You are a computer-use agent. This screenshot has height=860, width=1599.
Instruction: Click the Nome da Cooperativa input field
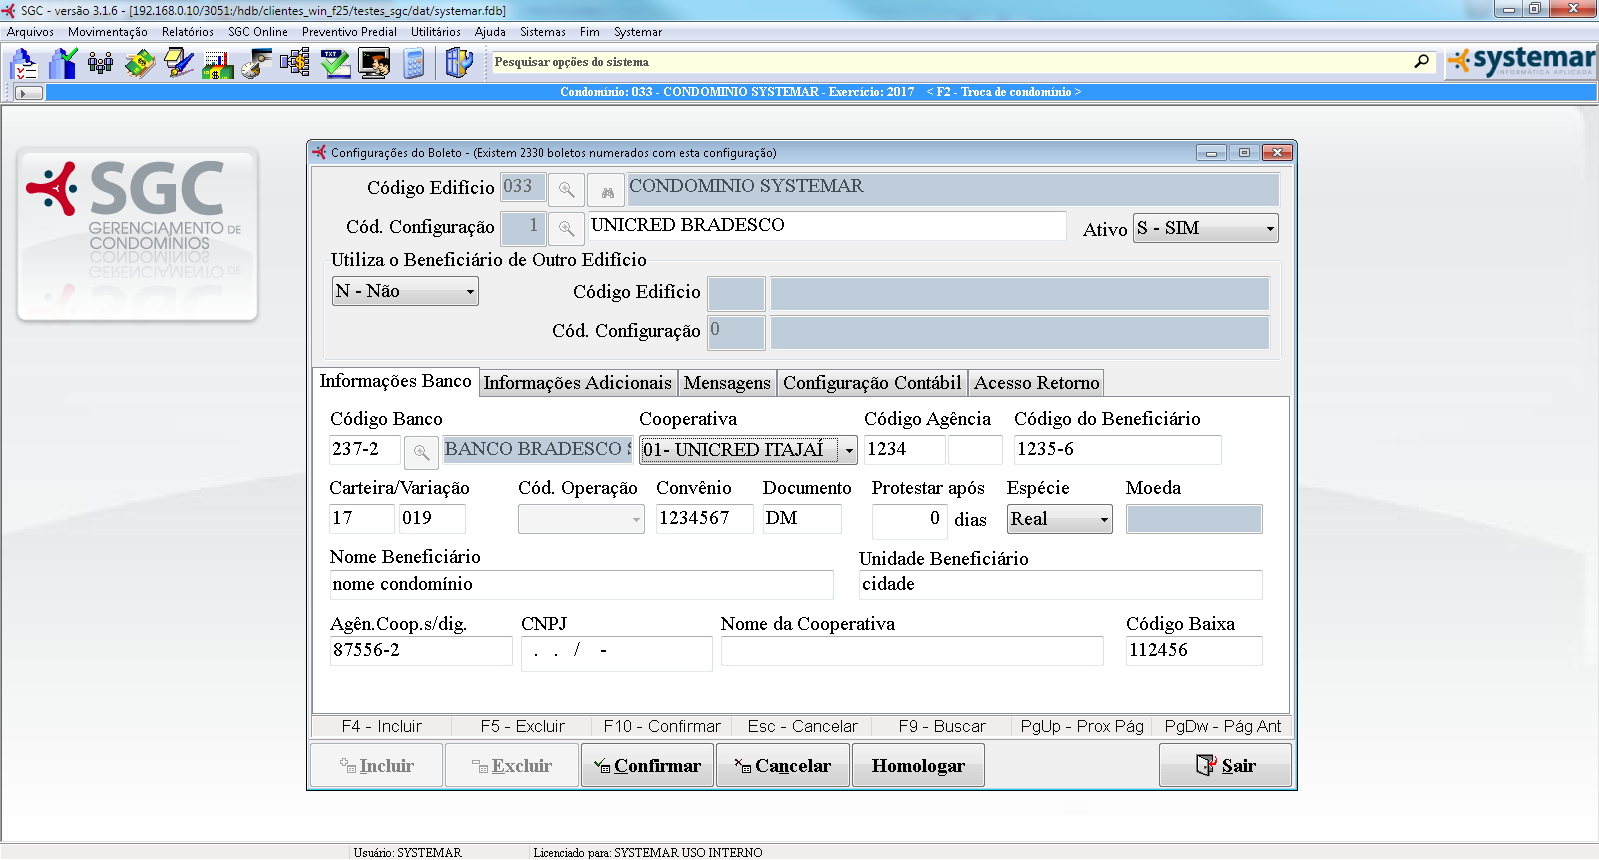click(x=911, y=651)
